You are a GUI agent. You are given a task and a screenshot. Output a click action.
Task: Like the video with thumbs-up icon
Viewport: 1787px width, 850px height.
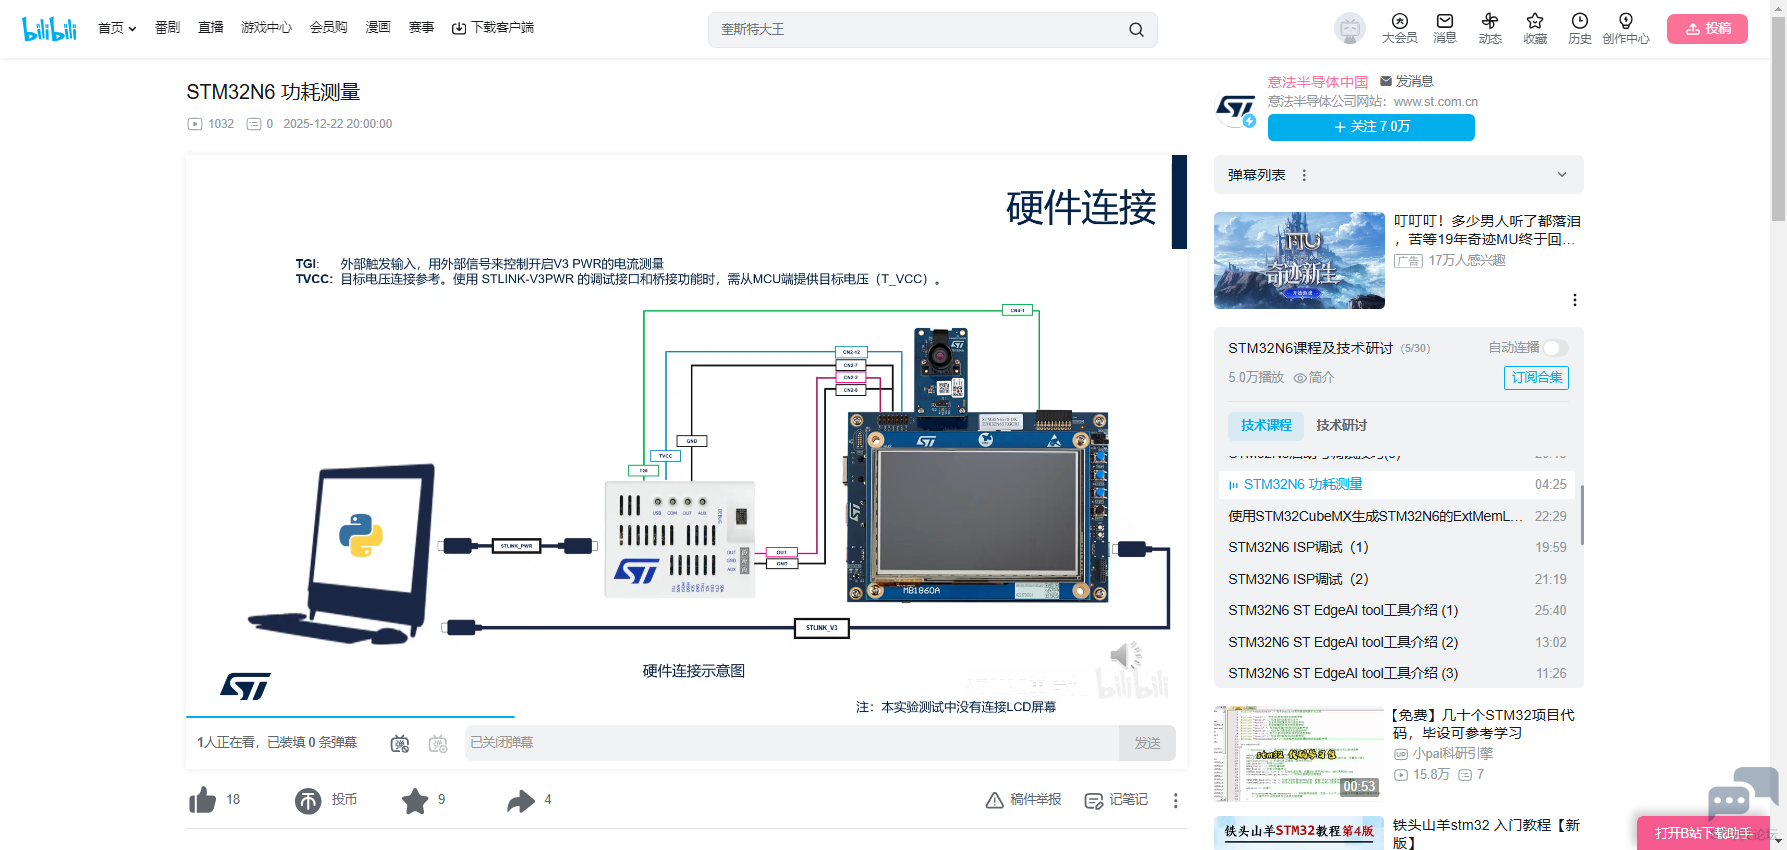pyautogui.click(x=203, y=800)
